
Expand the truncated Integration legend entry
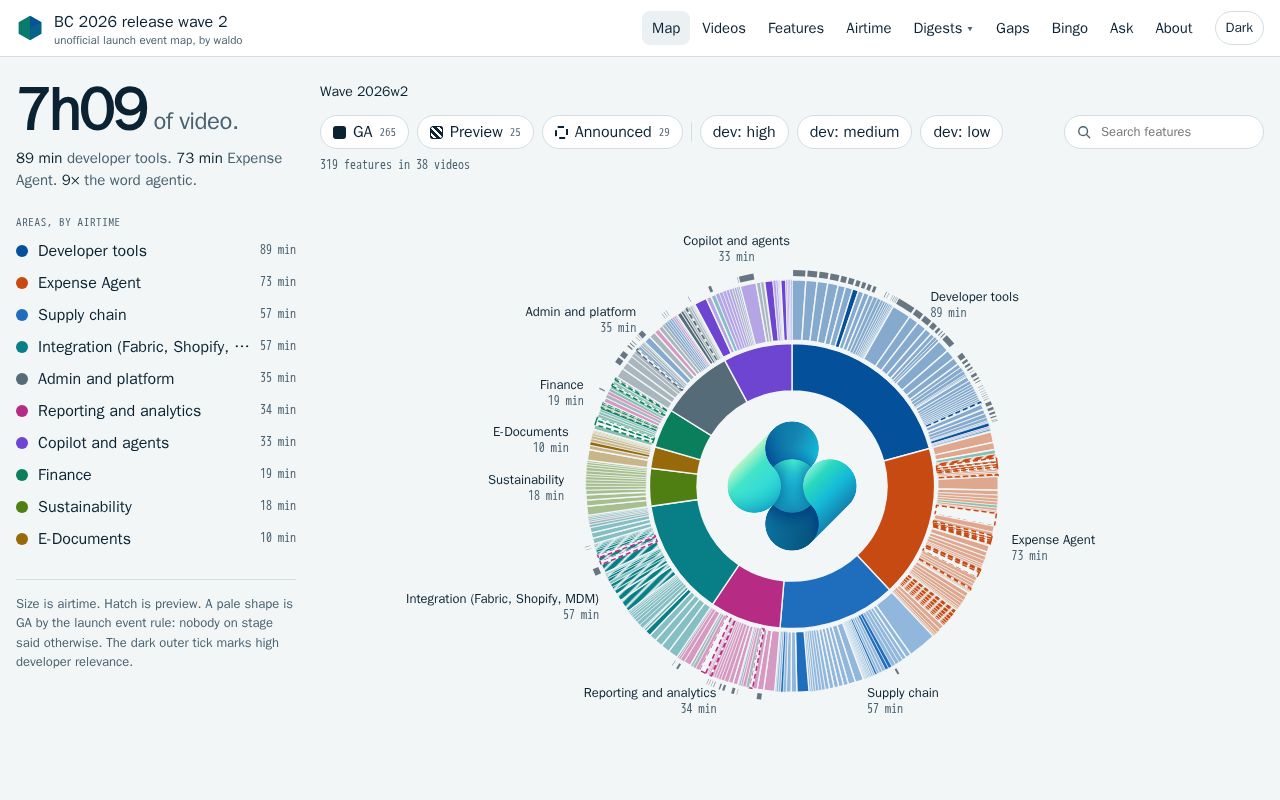click(x=242, y=347)
